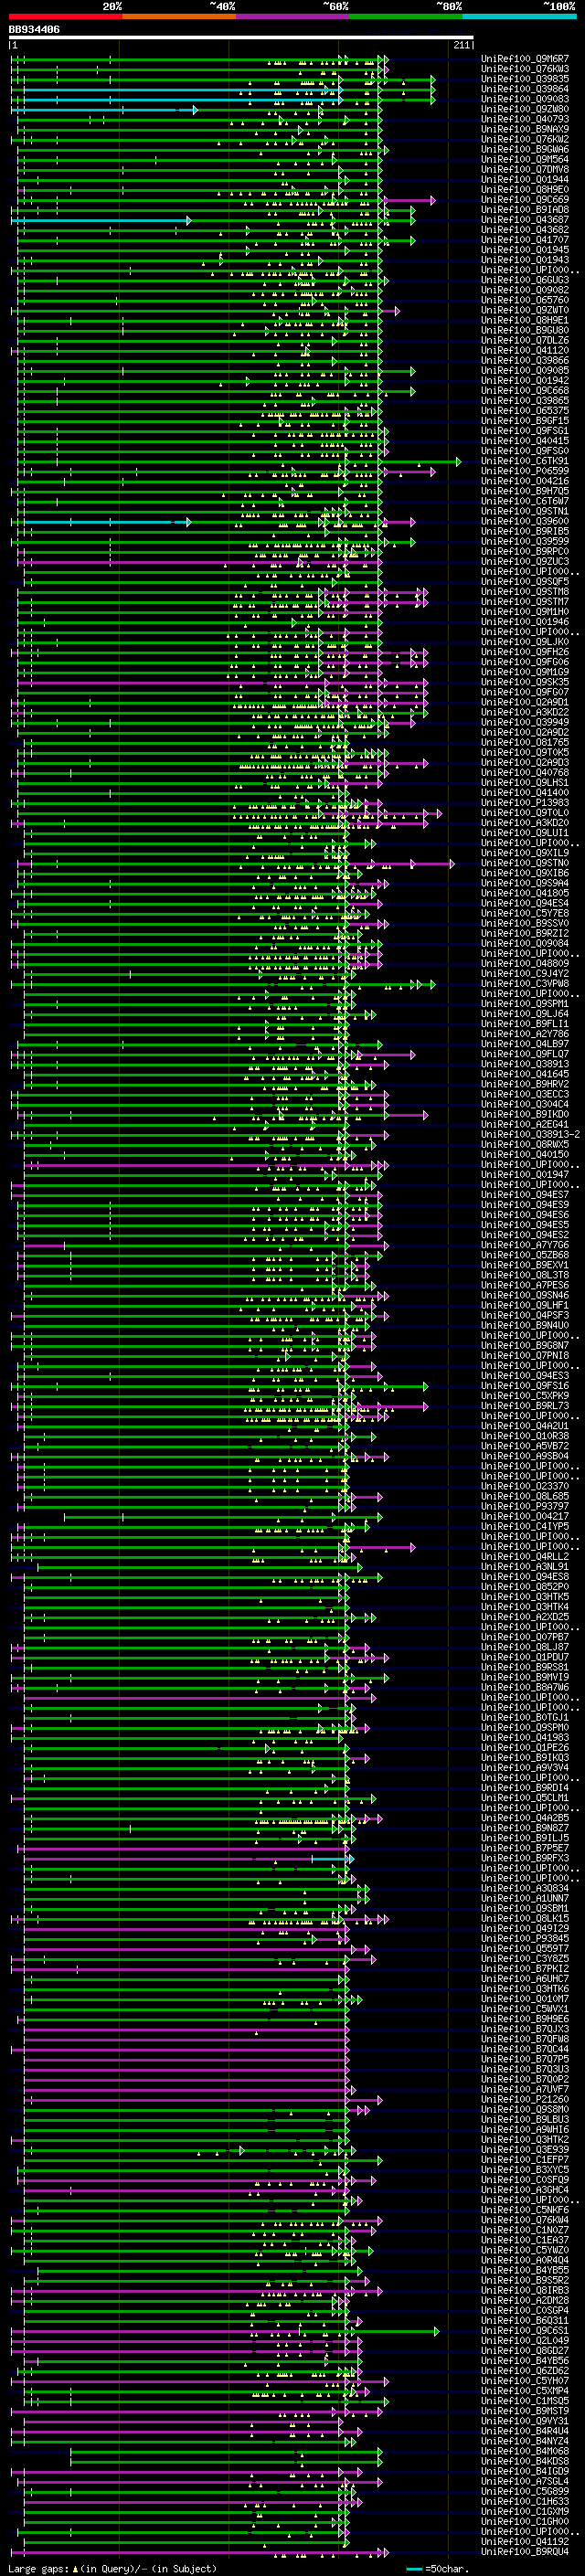Select the UniRef100_Q9C668 label
This screenshot has height=2576, width=585.
(x=525, y=391)
